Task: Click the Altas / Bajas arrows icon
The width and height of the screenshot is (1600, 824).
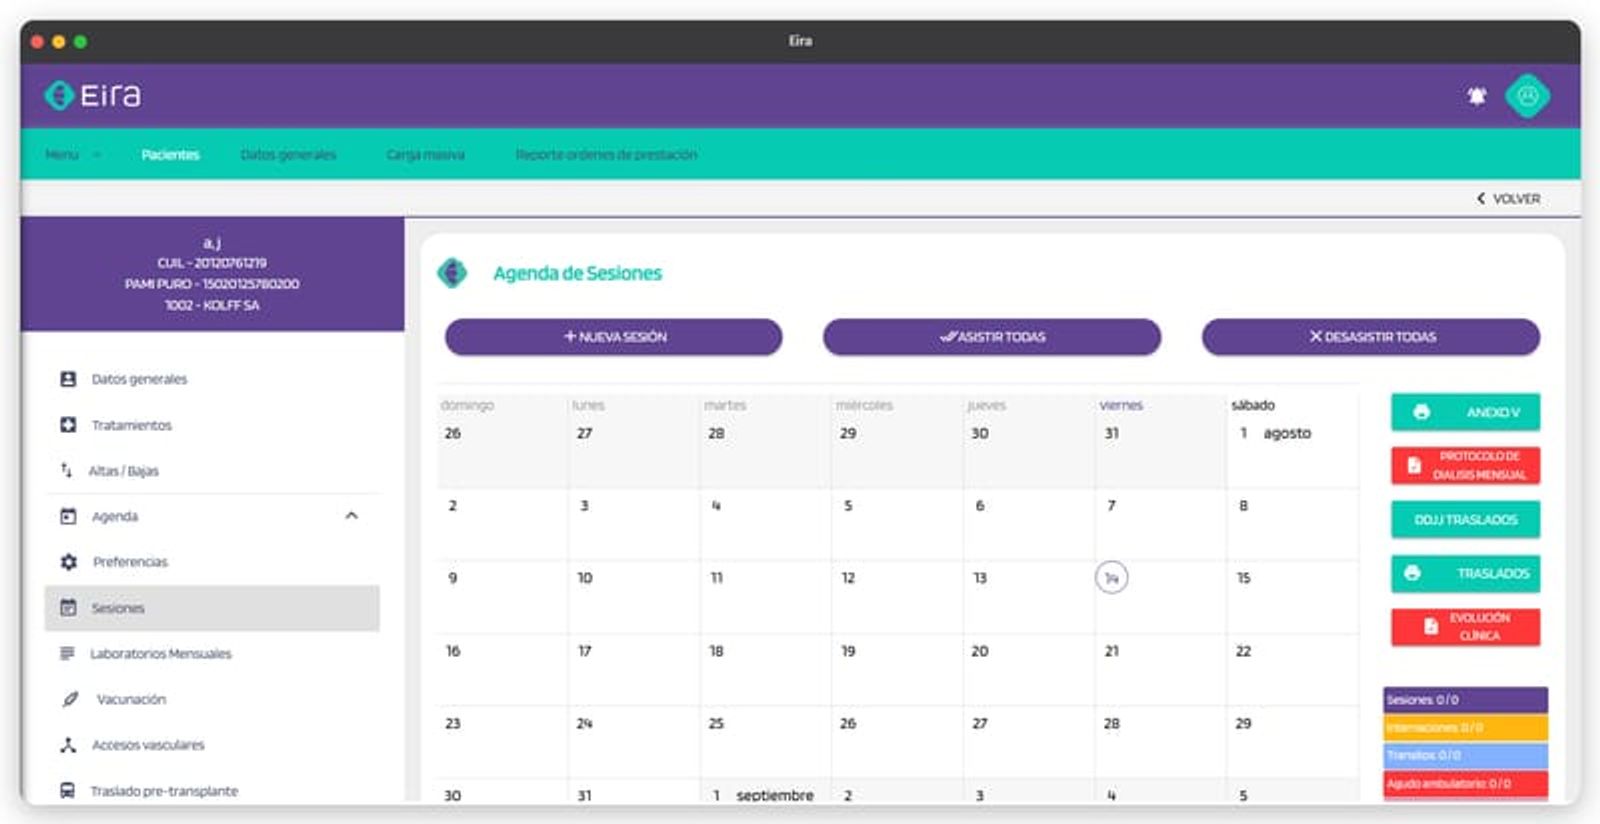Action: click(66, 470)
